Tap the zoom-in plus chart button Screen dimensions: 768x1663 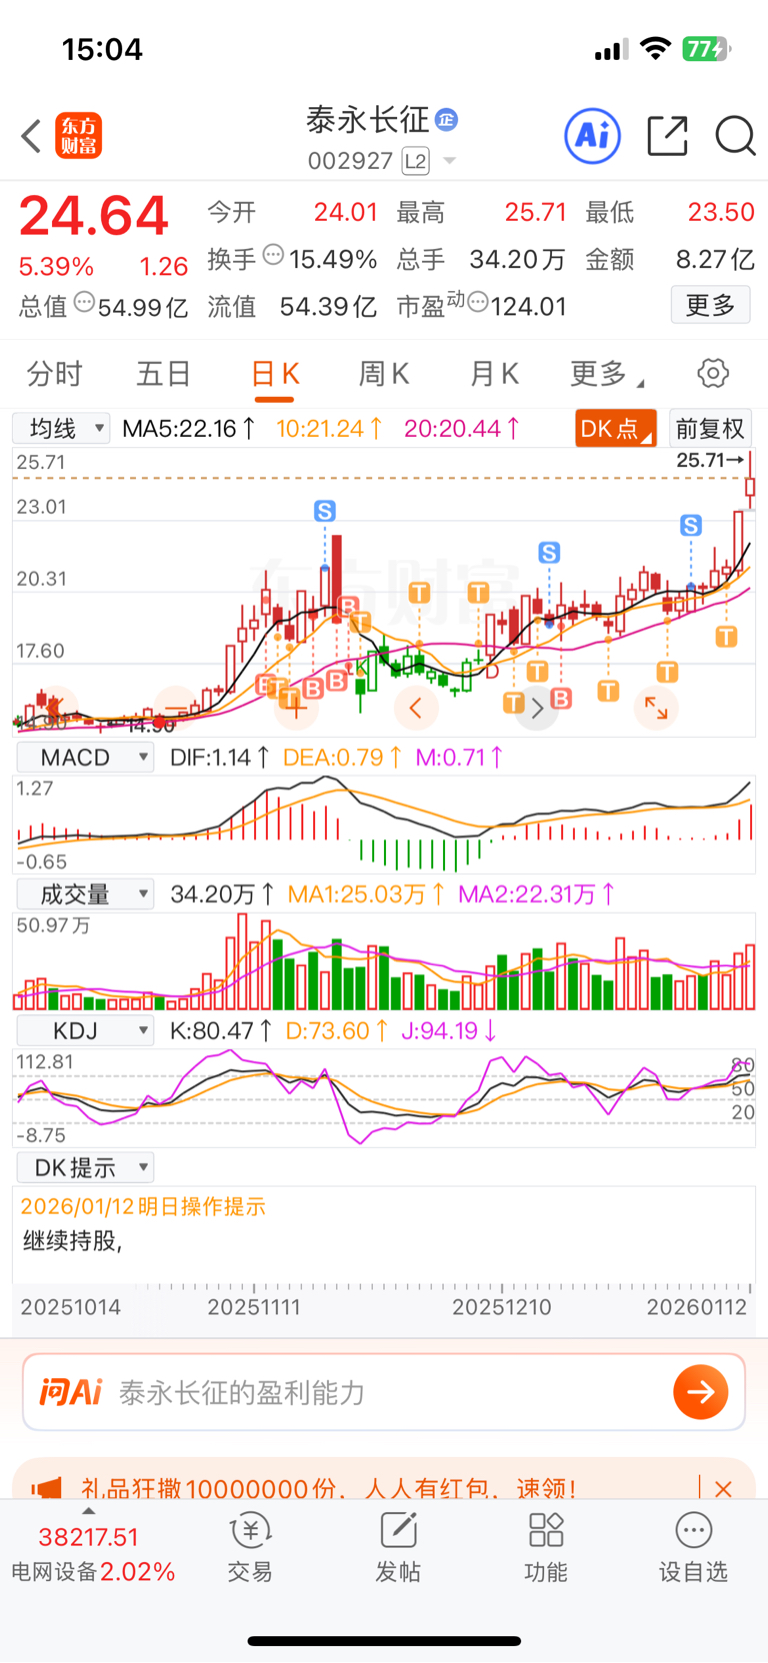pyautogui.click(x=295, y=708)
